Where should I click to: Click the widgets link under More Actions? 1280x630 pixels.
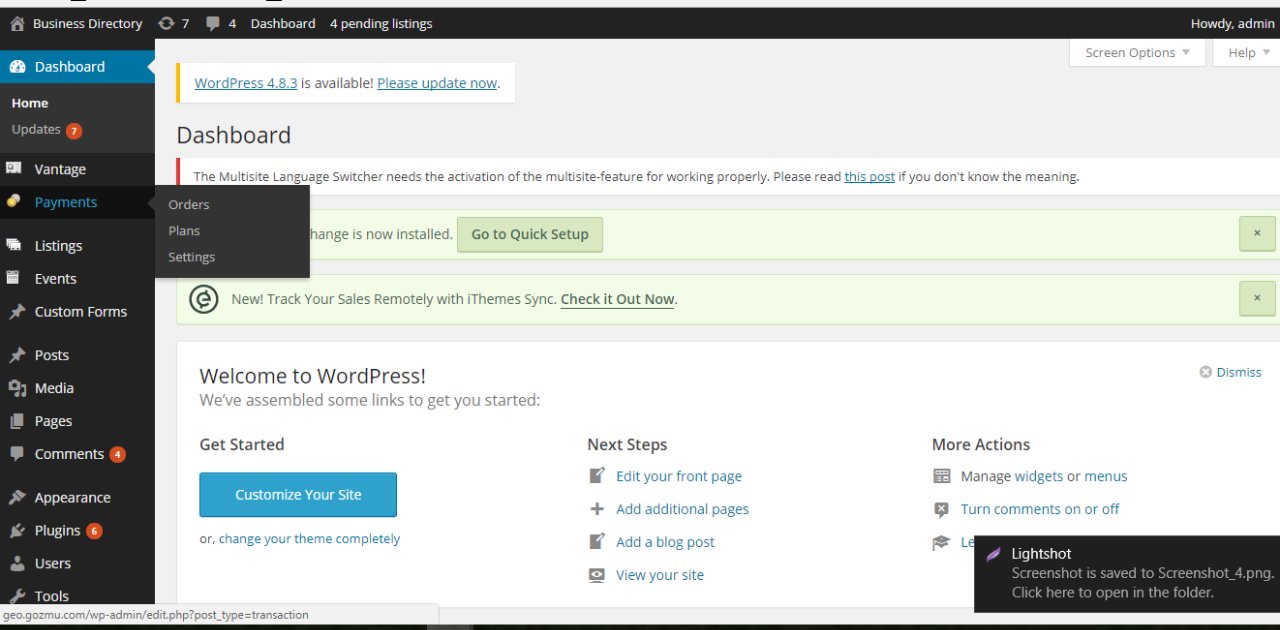coord(1039,476)
